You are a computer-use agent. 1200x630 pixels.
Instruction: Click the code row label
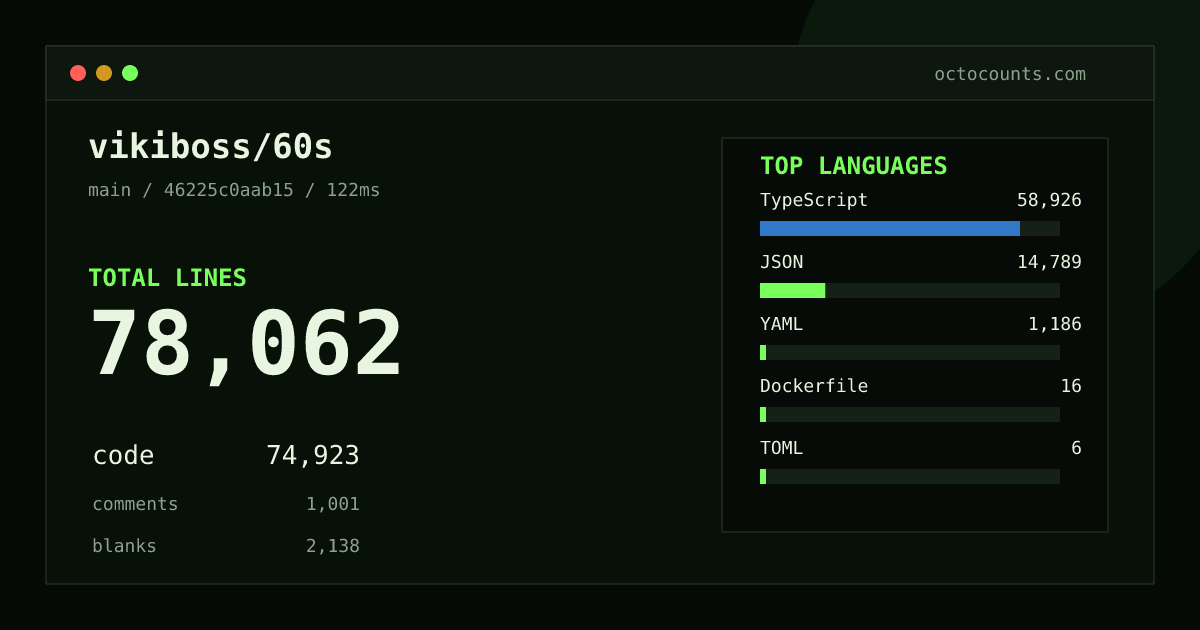pos(123,456)
